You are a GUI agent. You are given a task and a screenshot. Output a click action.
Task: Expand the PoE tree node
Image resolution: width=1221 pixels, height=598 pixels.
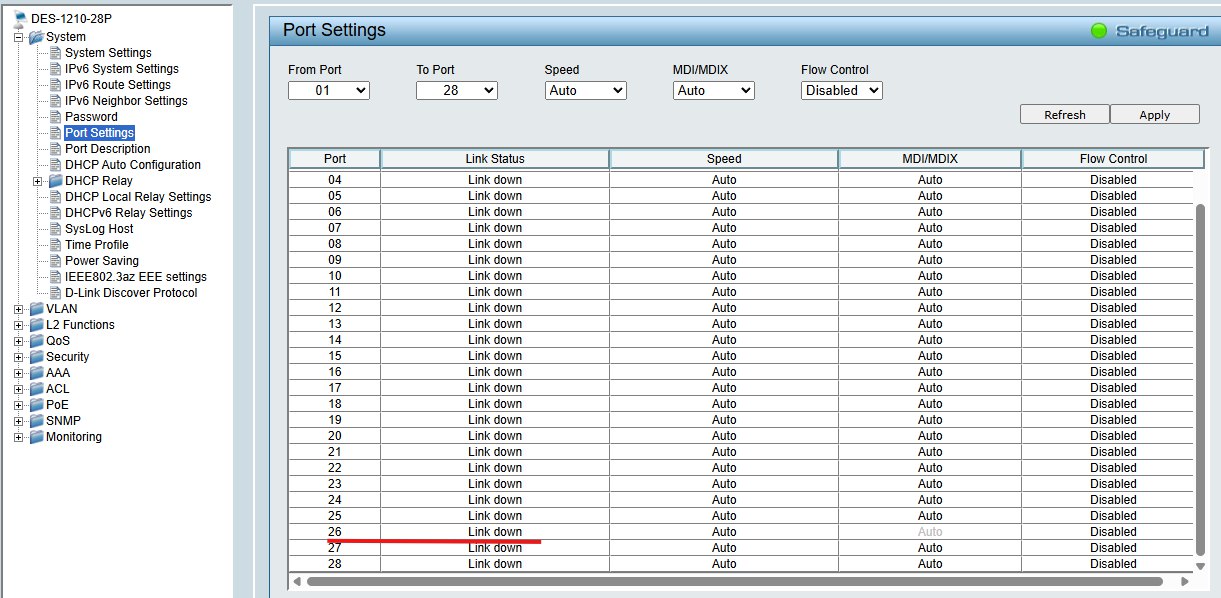tap(19, 405)
